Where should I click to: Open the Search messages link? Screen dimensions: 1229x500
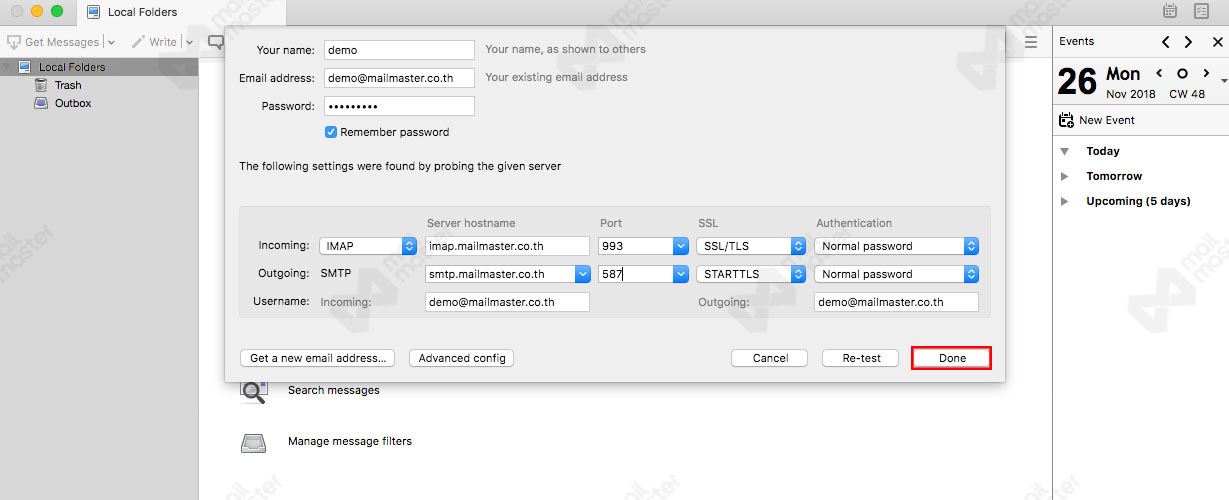333,390
